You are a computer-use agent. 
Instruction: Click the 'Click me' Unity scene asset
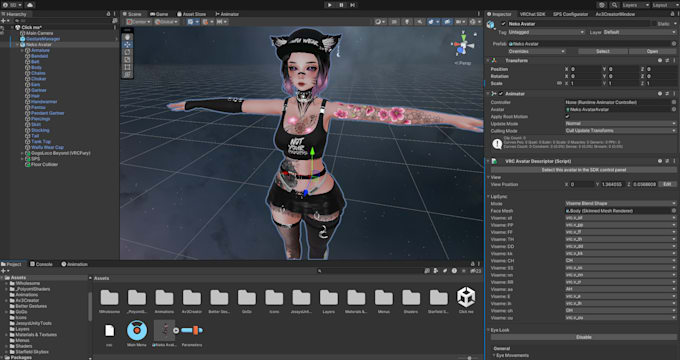tap(466, 297)
